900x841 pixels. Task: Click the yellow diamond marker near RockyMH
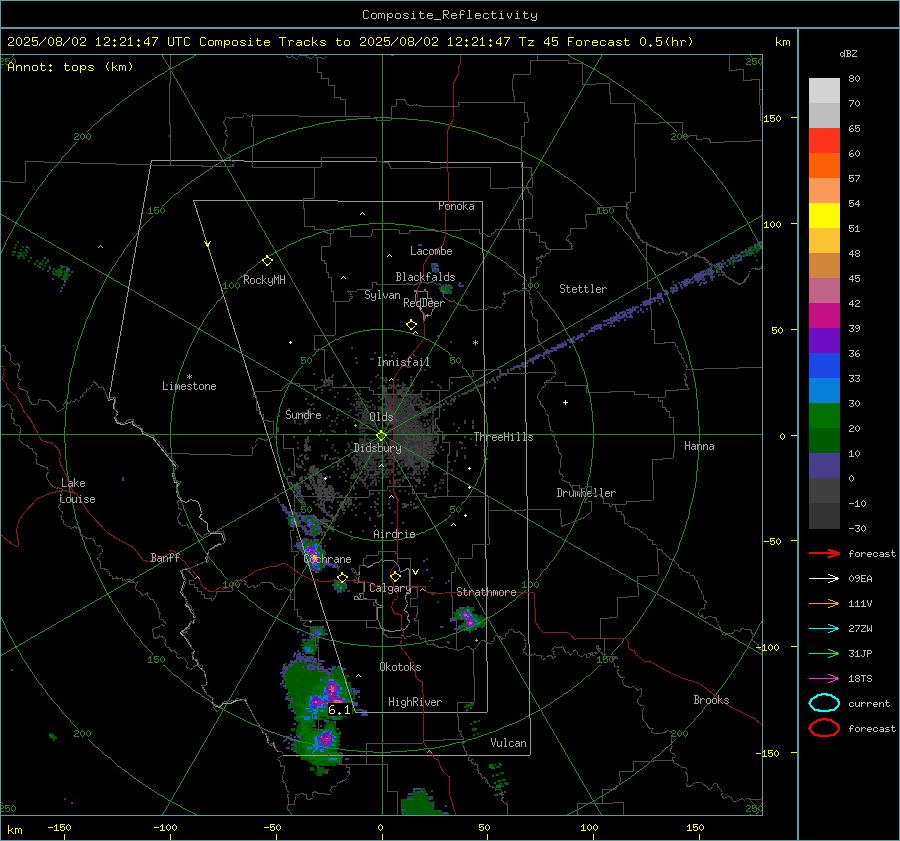tap(267, 261)
